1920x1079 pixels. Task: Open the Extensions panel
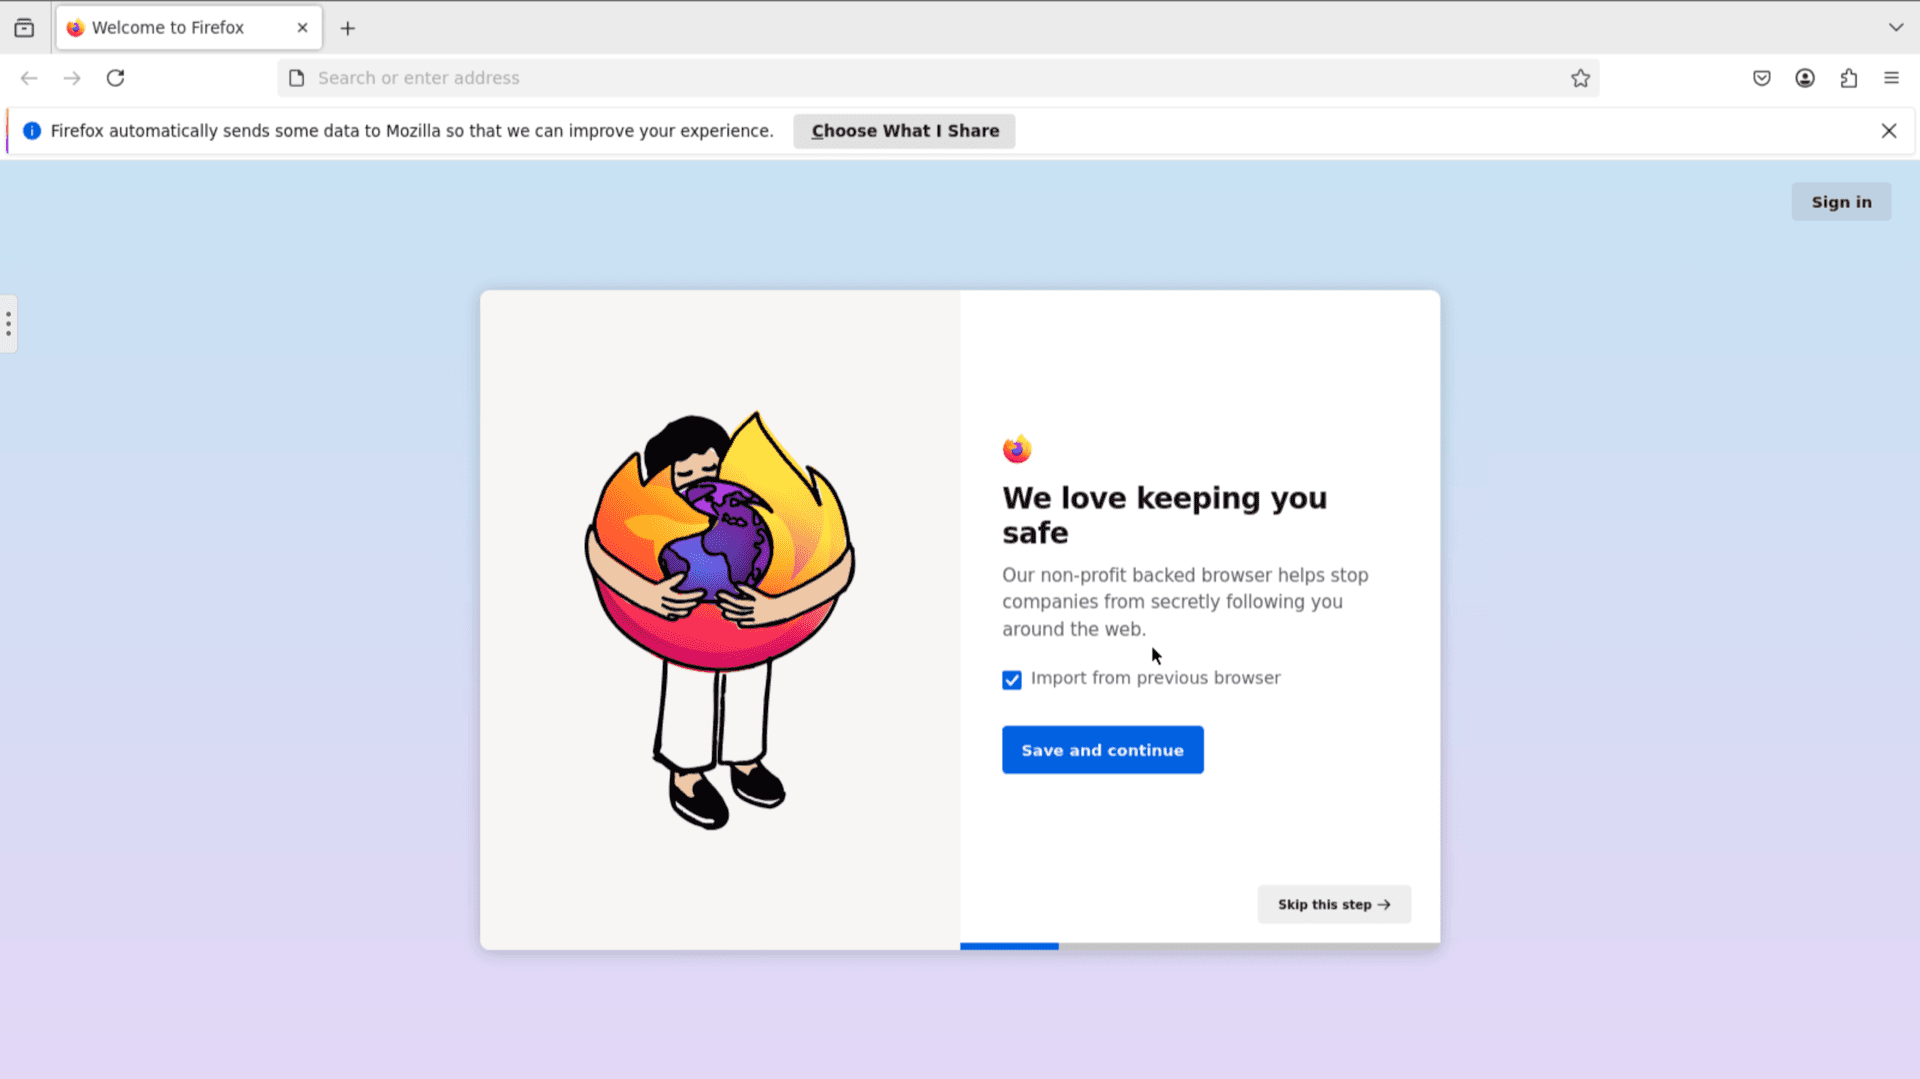1849,78
